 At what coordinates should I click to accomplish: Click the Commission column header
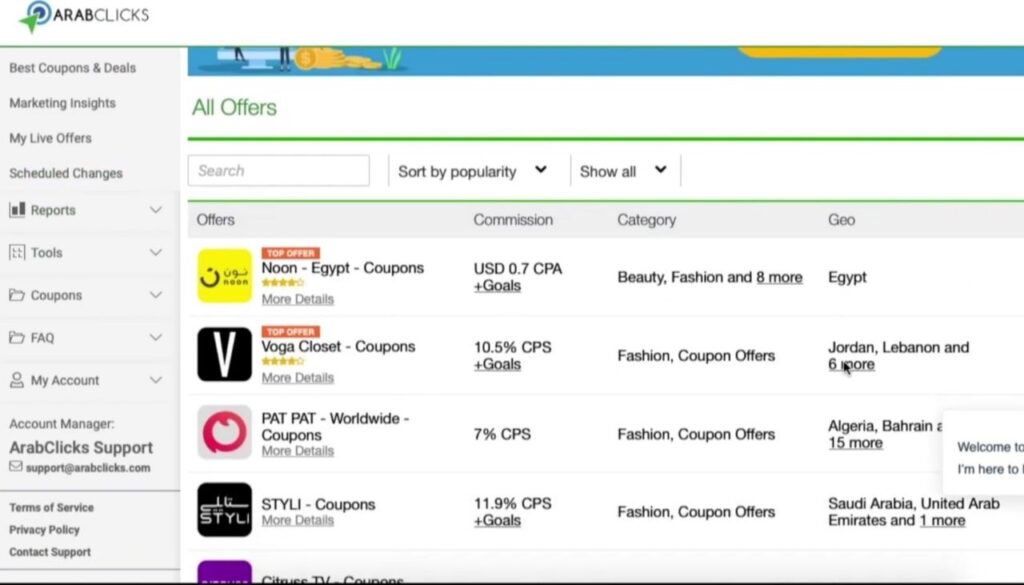click(x=513, y=220)
